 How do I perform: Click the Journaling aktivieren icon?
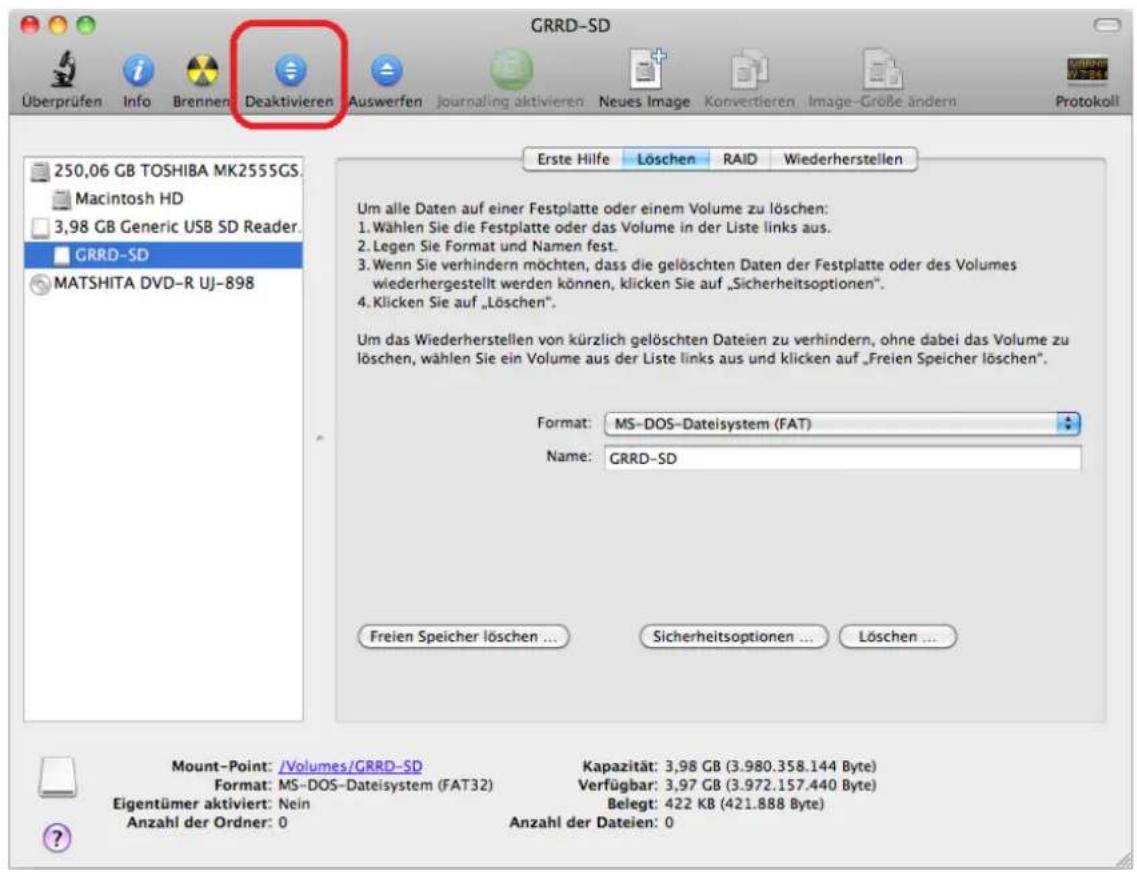click(x=511, y=70)
